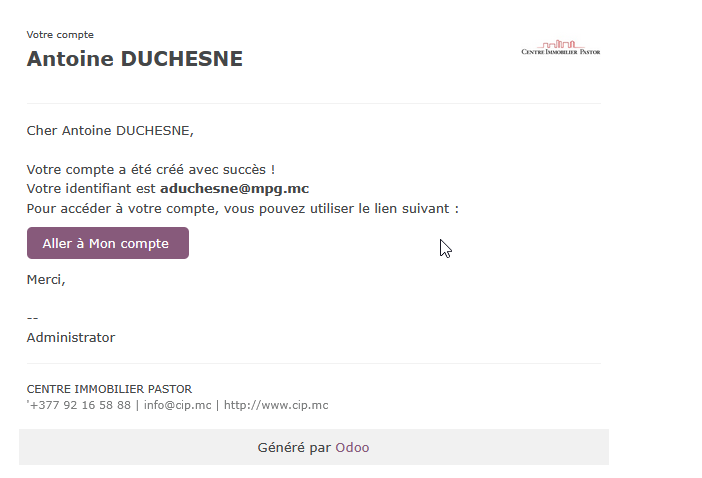Click the 'Généré par' text in footer bar
702x478 pixels.
(x=294, y=448)
